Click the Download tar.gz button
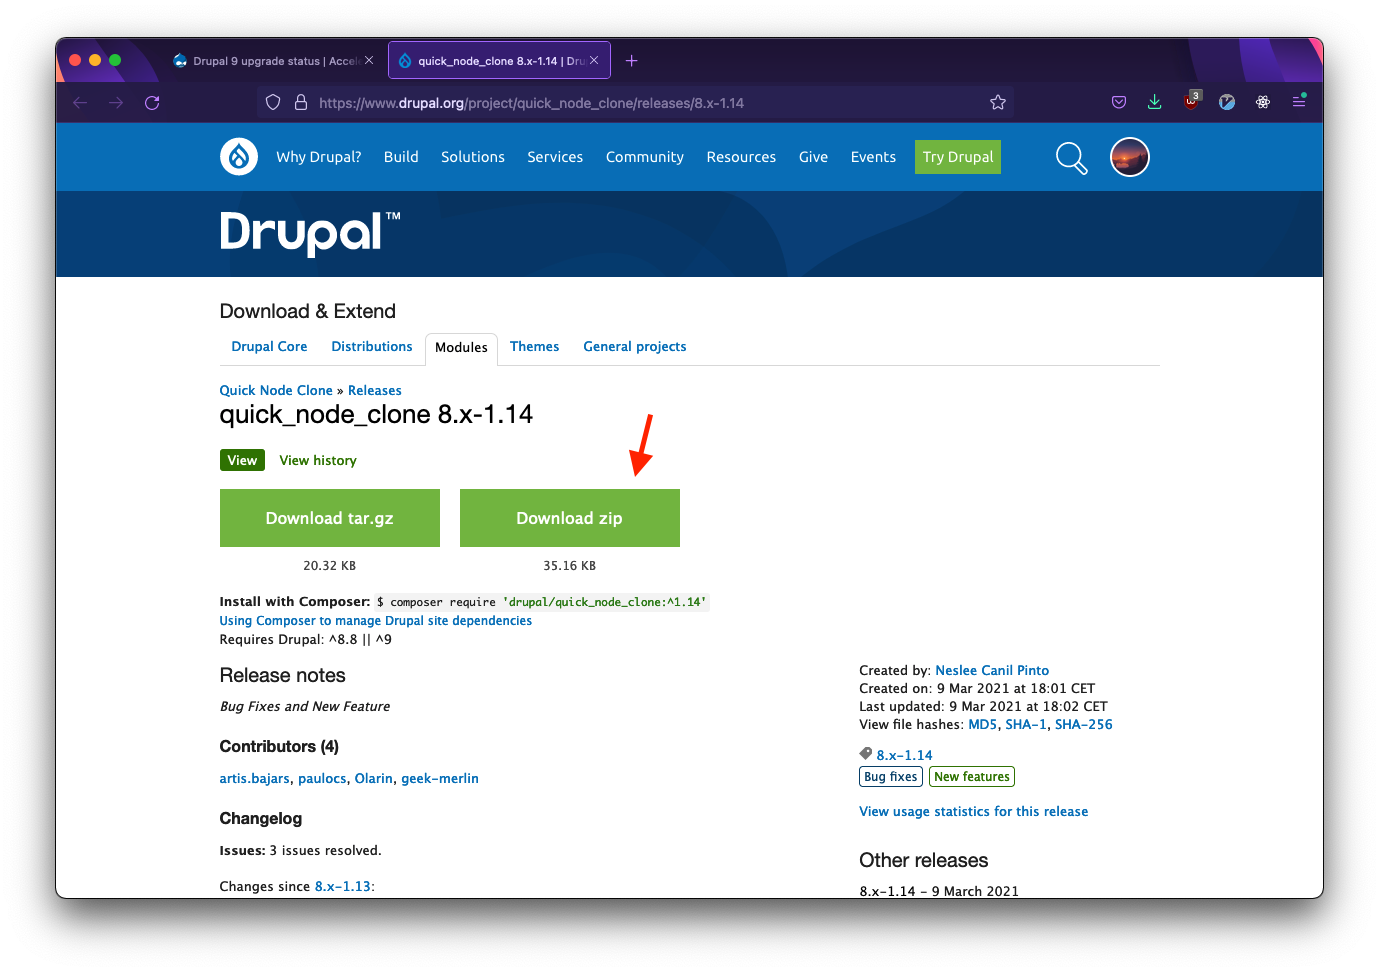 [x=330, y=518]
